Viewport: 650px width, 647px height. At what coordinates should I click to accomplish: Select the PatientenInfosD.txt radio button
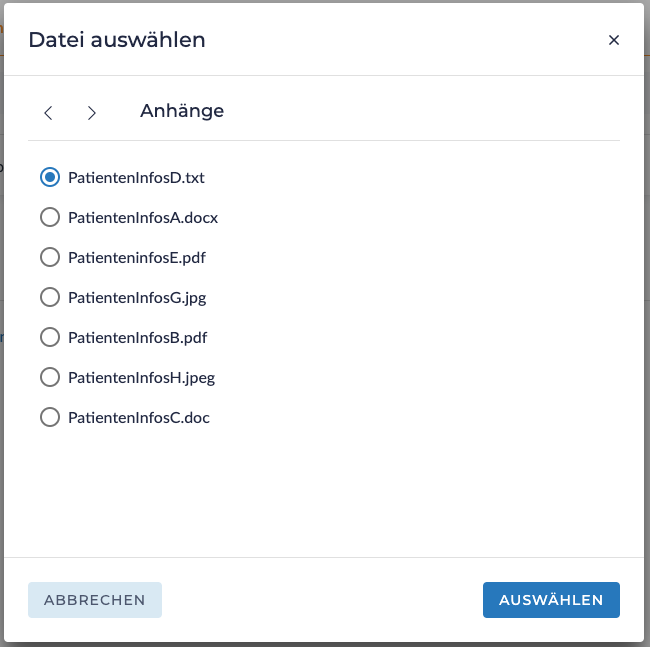[x=50, y=177]
